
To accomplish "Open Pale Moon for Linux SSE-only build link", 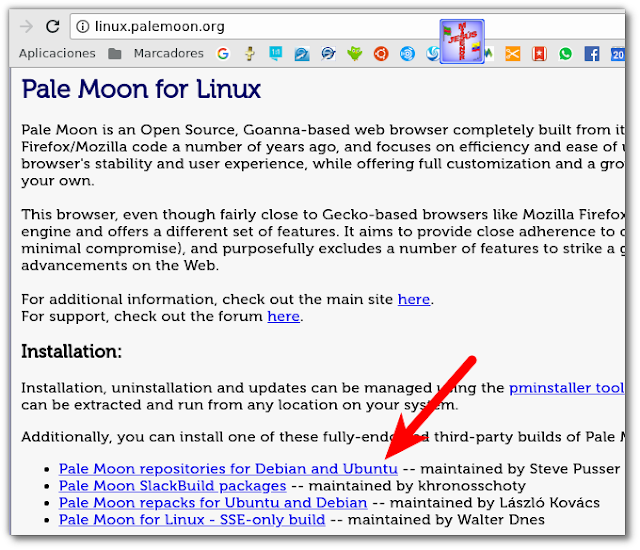I will click(192, 520).
